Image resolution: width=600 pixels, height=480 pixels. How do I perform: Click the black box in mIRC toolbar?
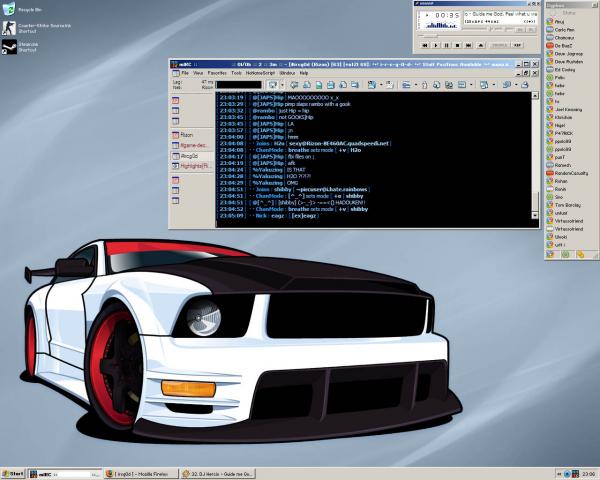[x=238, y=85]
